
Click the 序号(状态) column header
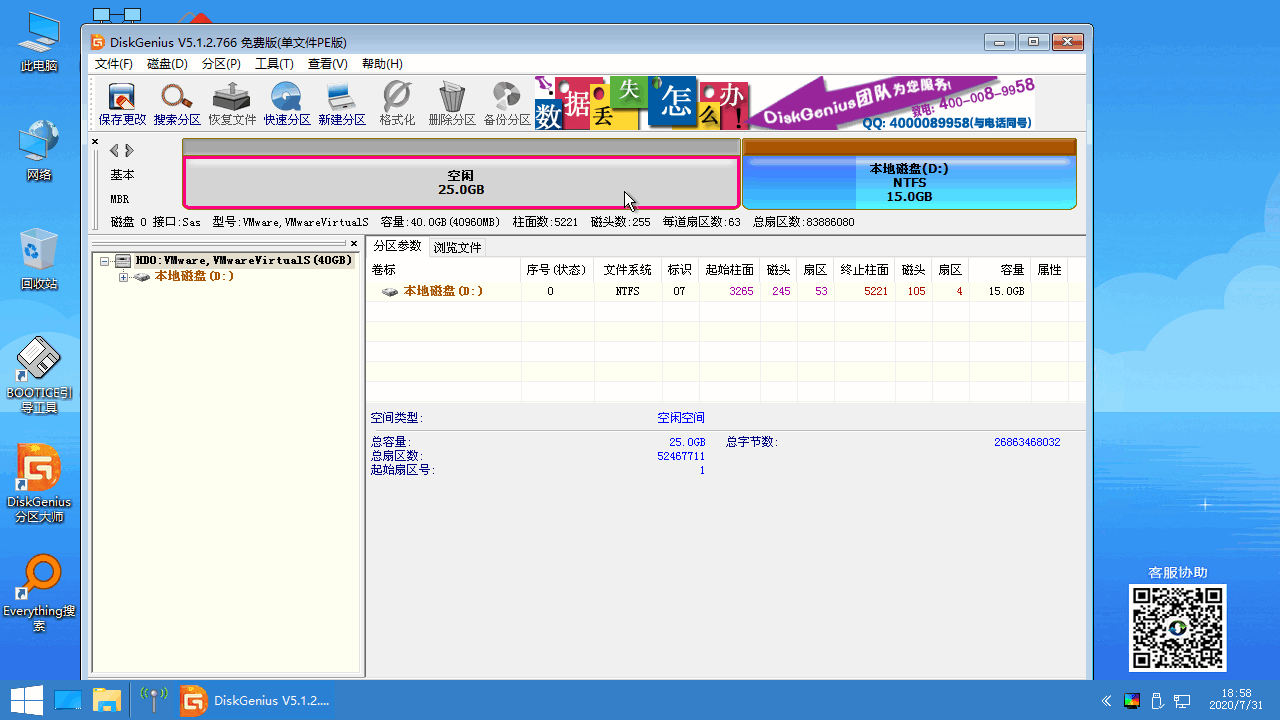point(557,270)
